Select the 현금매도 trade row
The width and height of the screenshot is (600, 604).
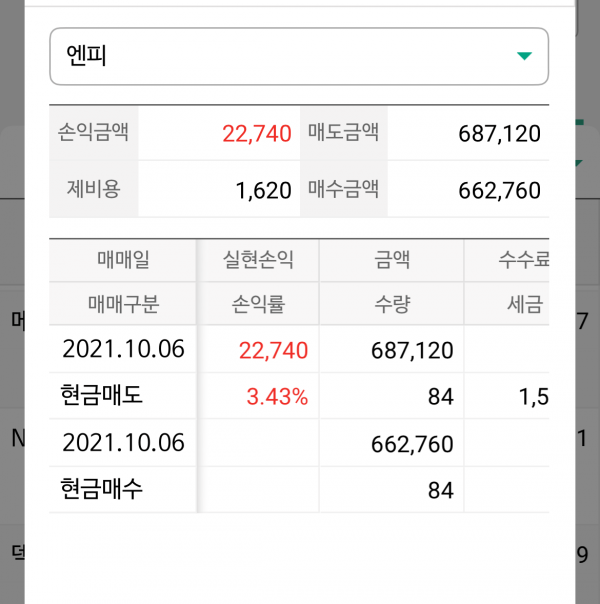coord(102,396)
